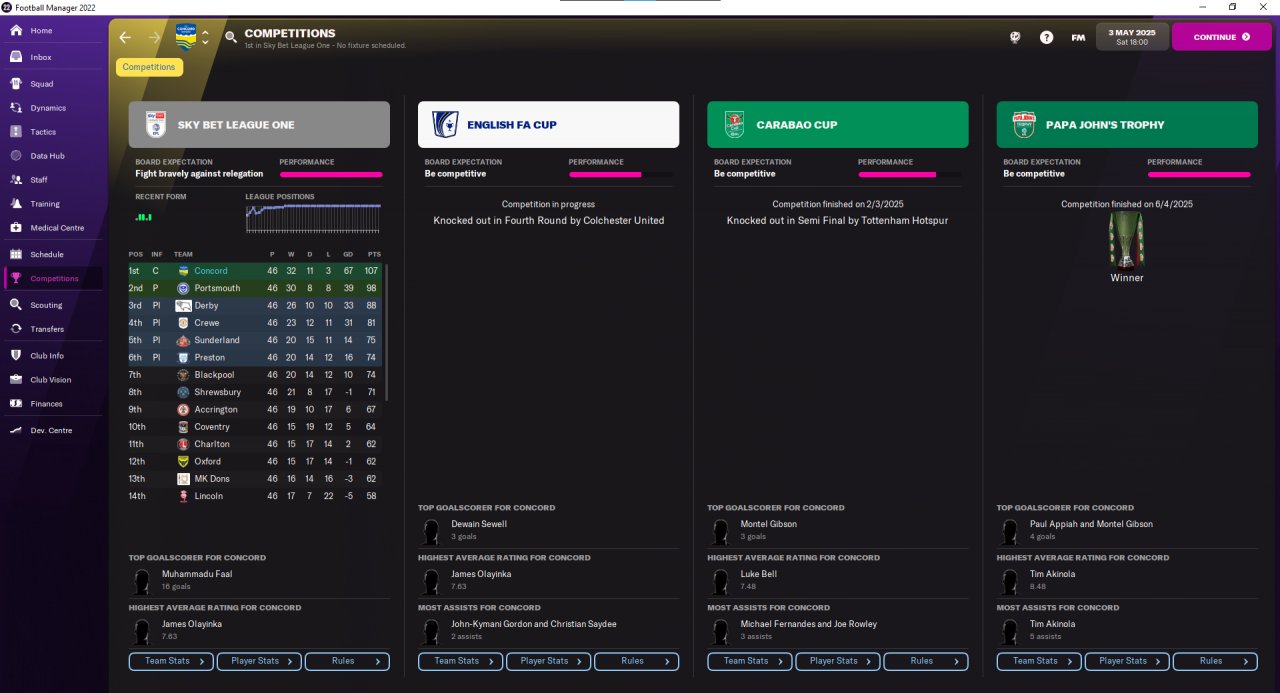Open Player Stats for Sky Bet League One
This screenshot has height=693, width=1280.
coord(259,661)
